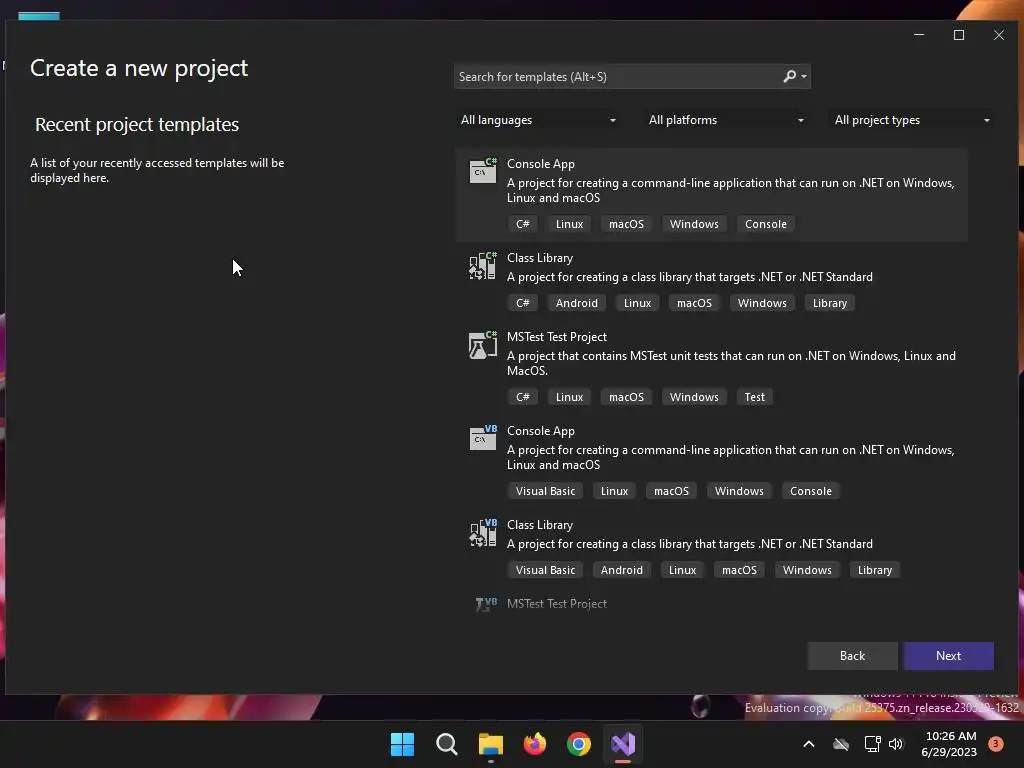Click the VB Class Library template icon
1024x768 pixels.
point(483,532)
